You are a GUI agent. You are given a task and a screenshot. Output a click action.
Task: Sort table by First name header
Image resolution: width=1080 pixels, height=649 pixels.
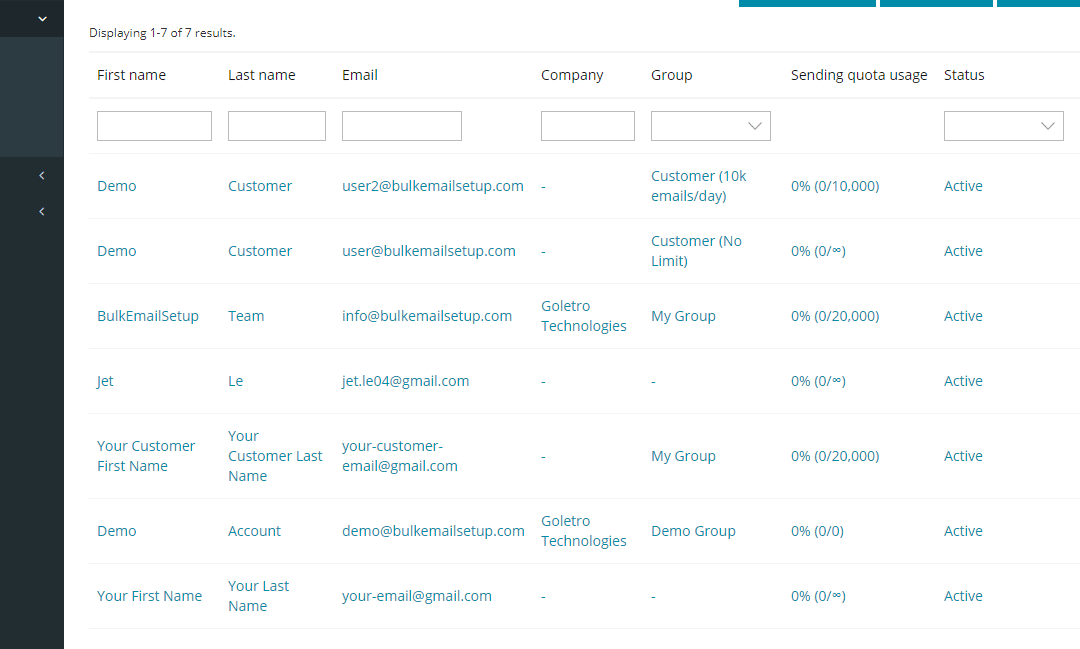(131, 75)
